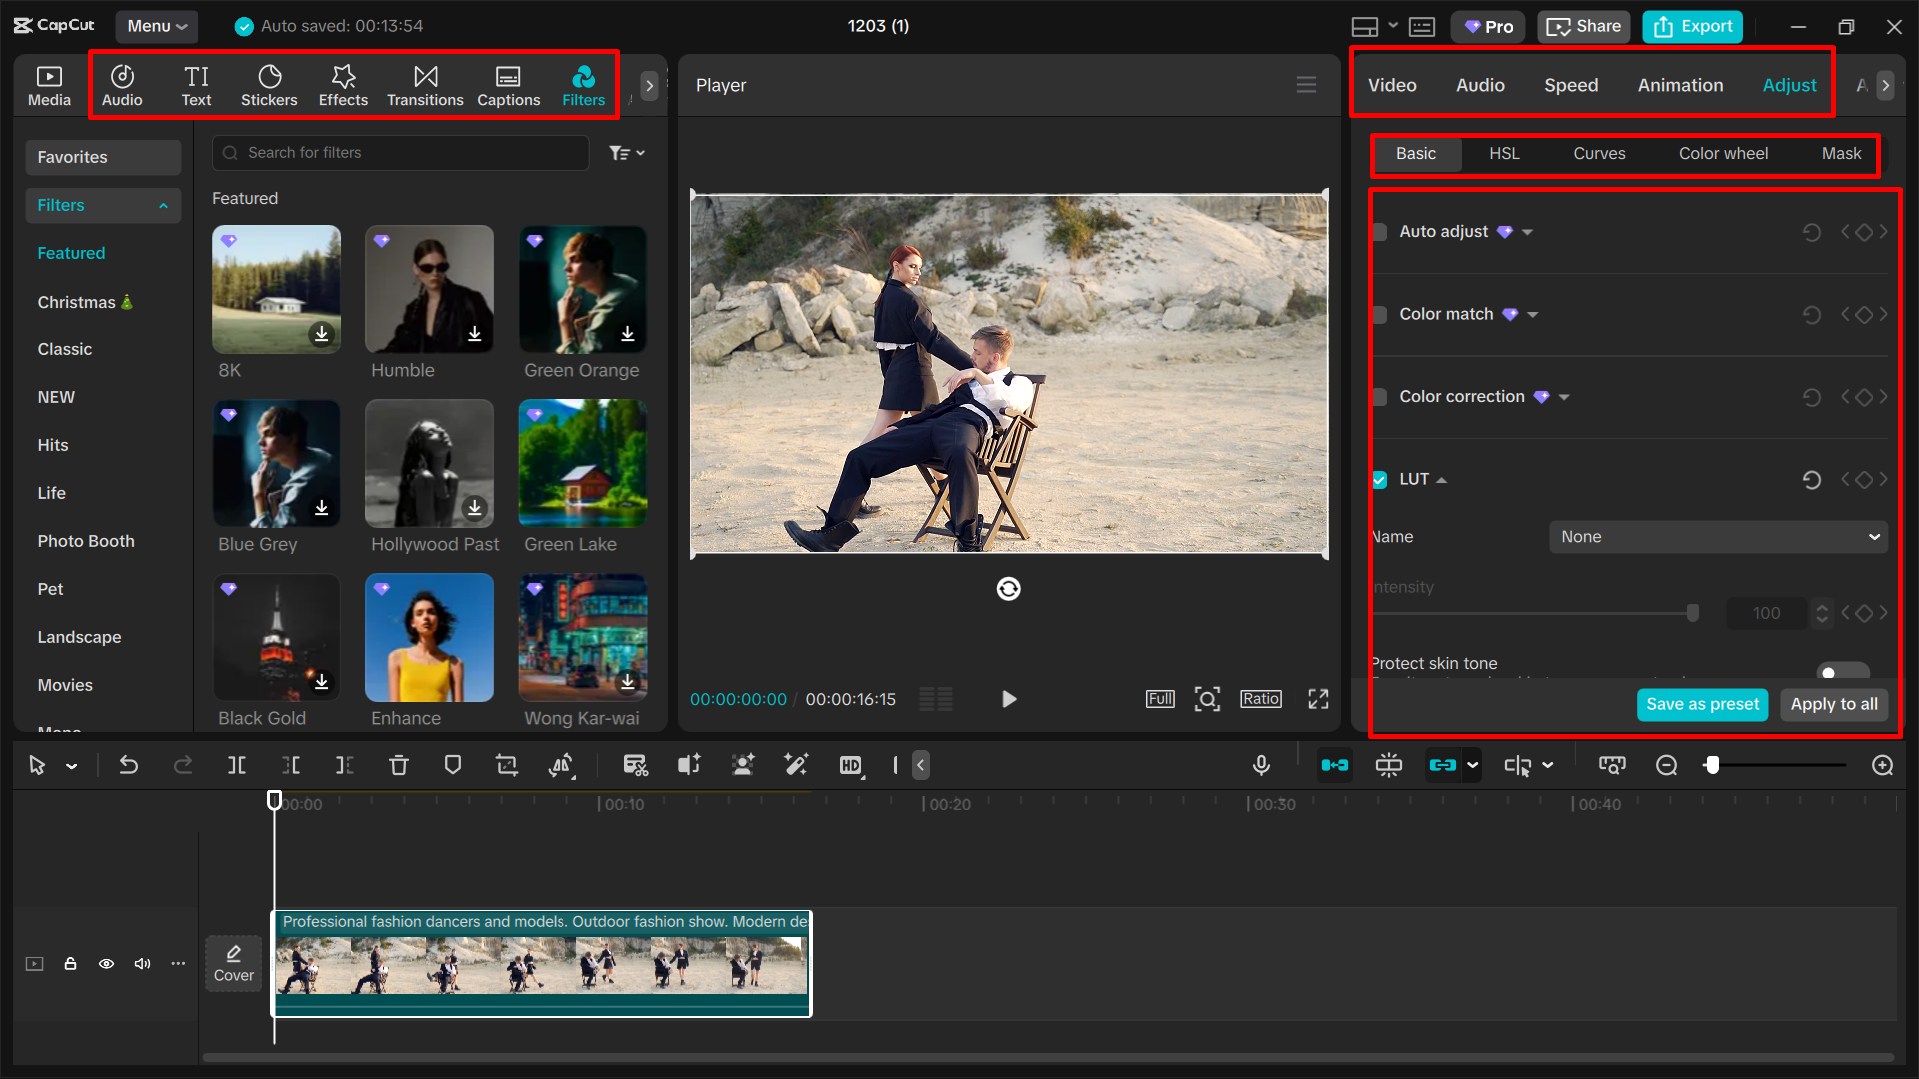This screenshot has height=1079, width=1919.
Task: Toggle the Auto adjust checkbox
Action: click(x=1379, y=231)
